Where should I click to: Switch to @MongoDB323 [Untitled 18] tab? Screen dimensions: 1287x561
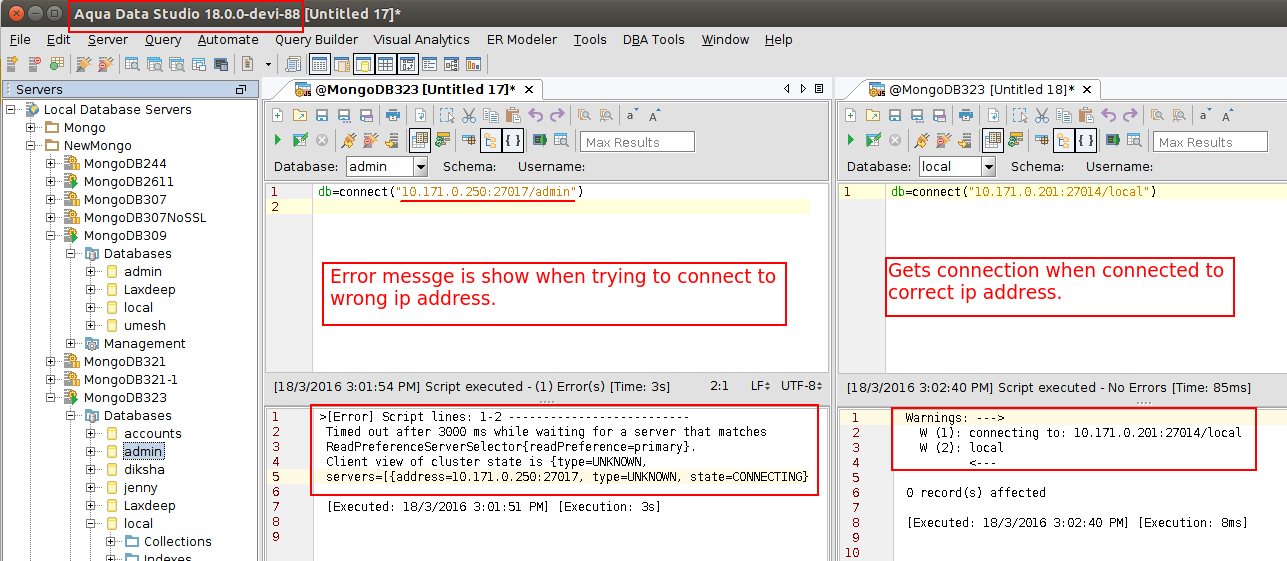click(981, 89)
